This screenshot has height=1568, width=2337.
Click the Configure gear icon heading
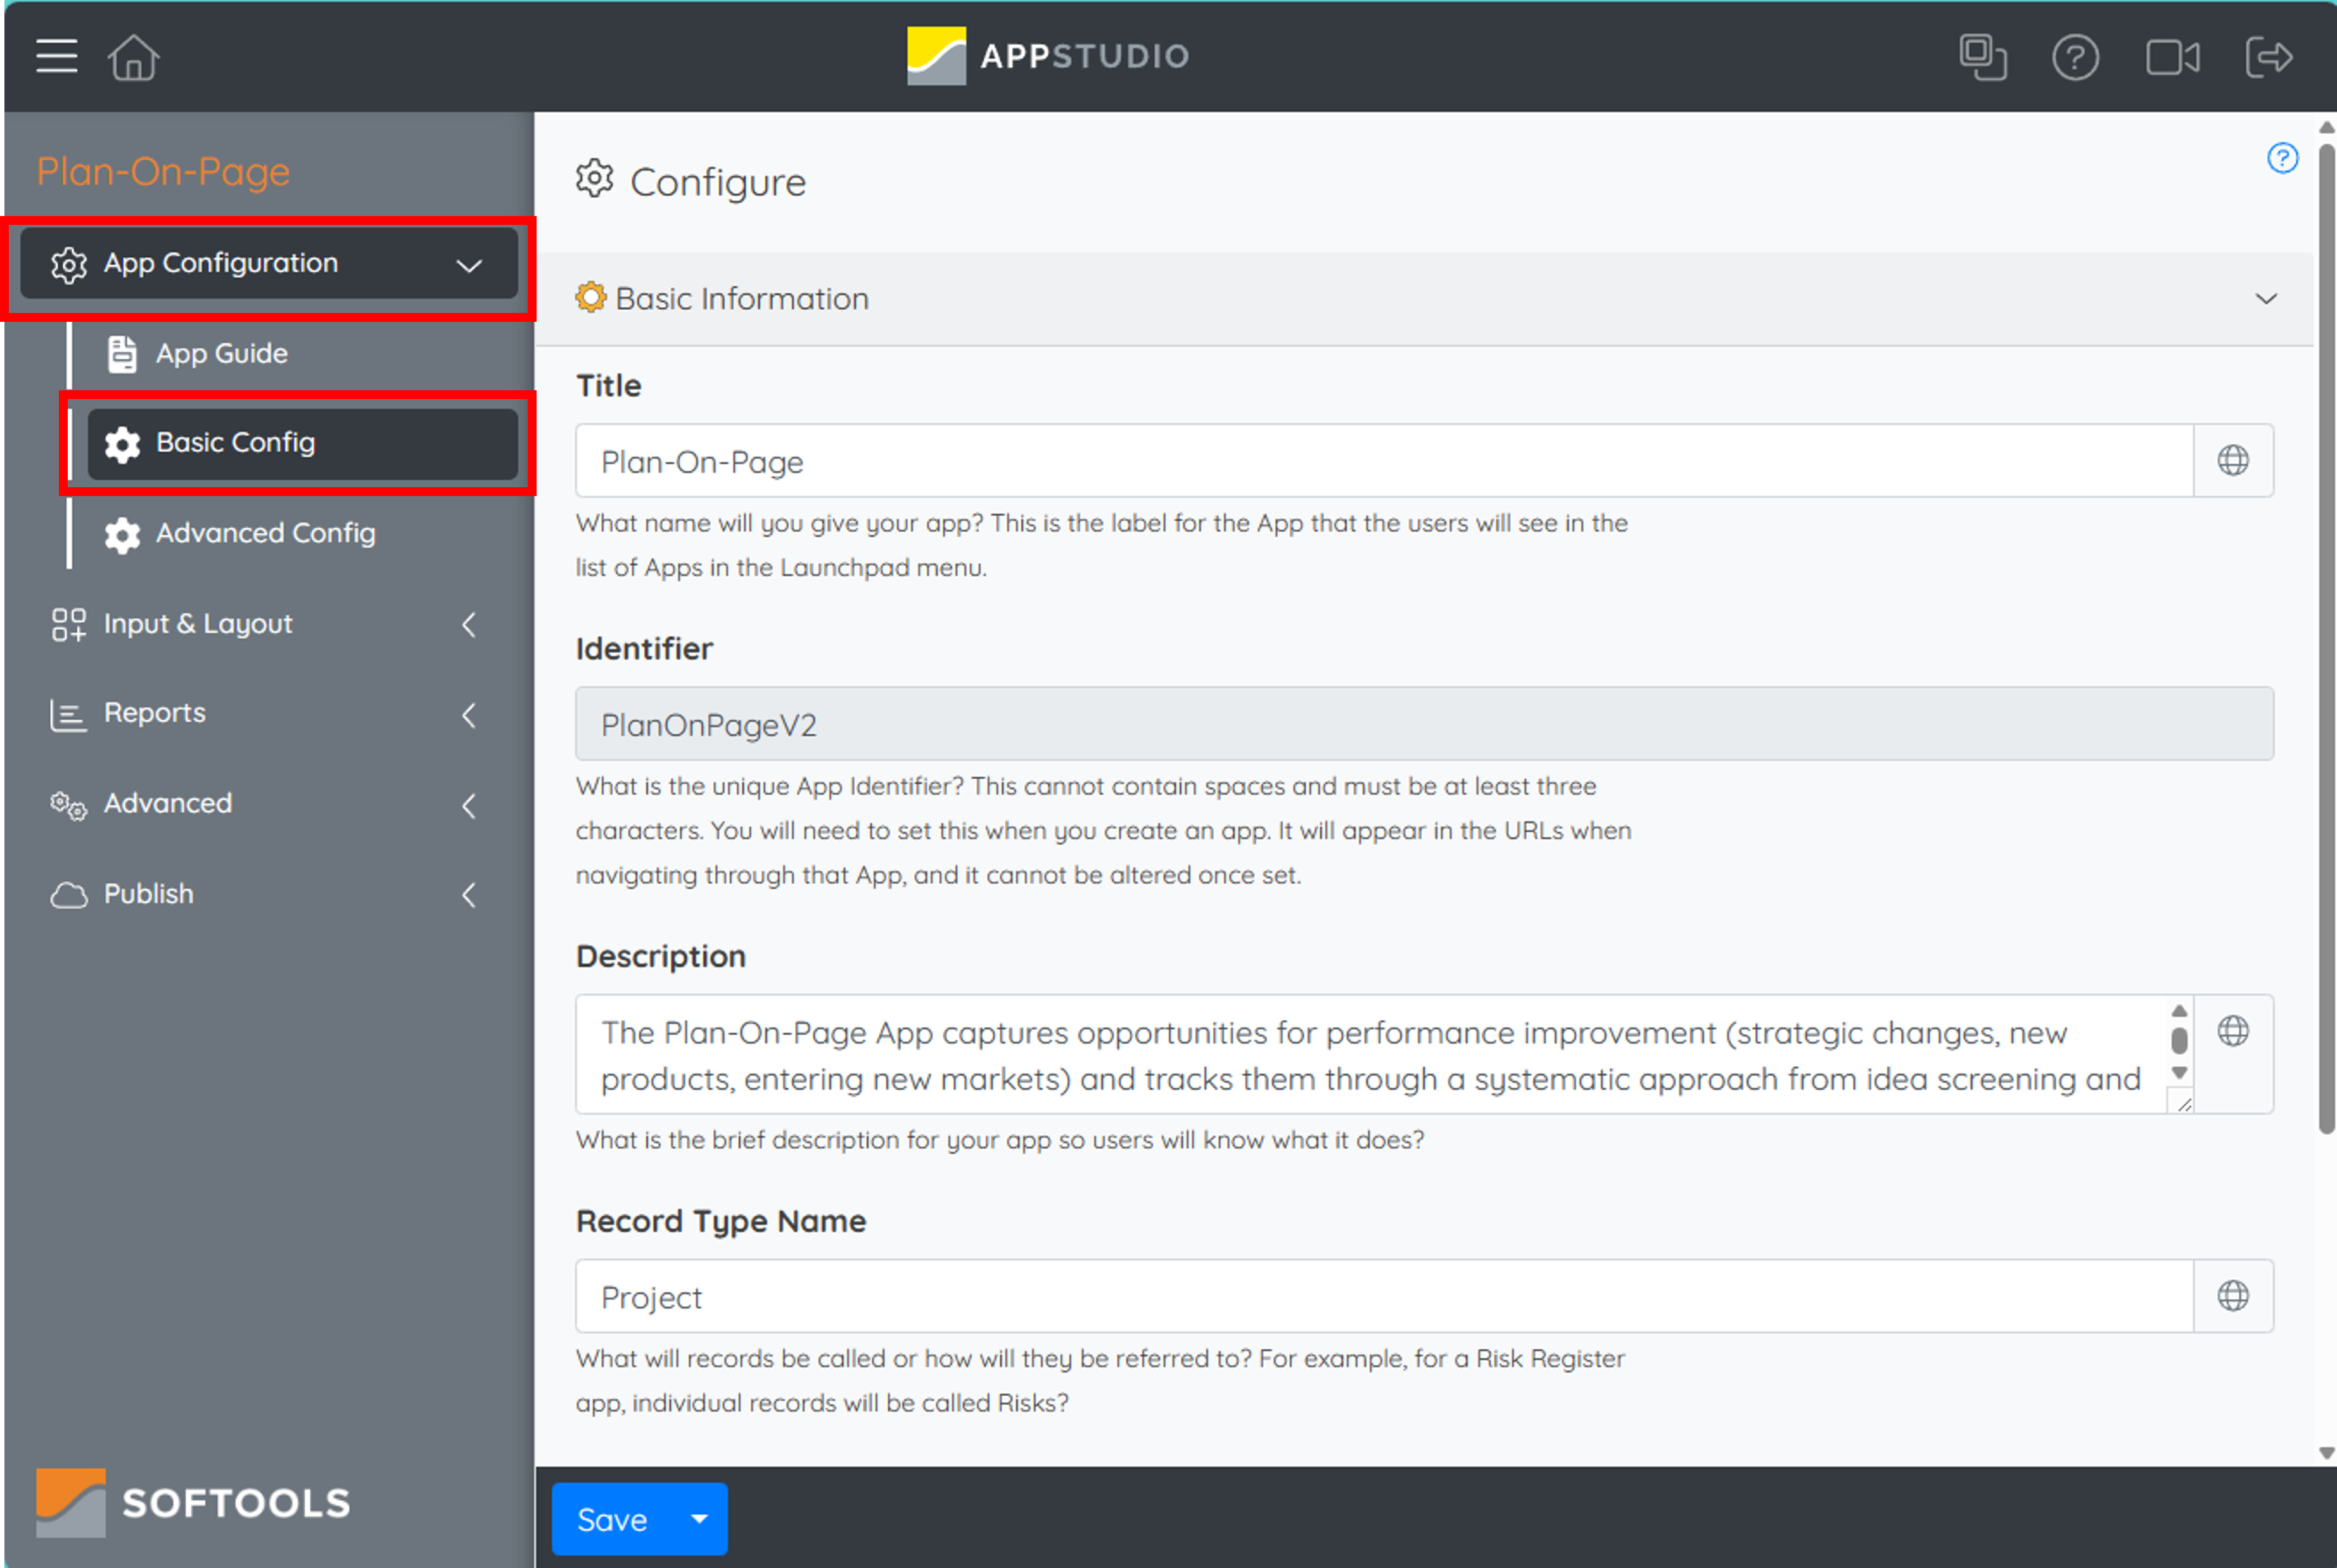coord(594,179)
